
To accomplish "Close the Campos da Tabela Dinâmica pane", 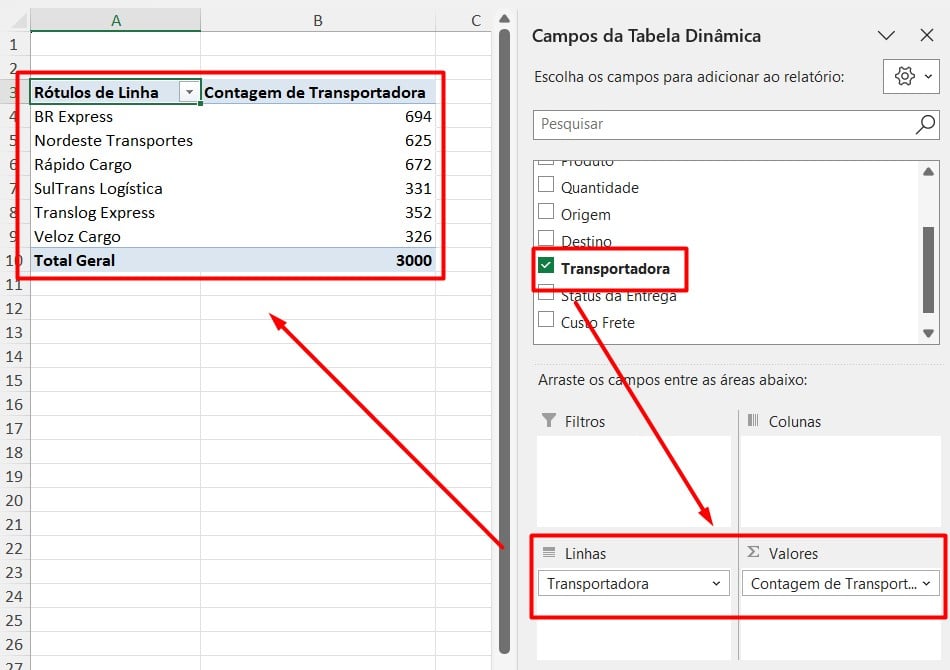I will (x=926, y=35).
